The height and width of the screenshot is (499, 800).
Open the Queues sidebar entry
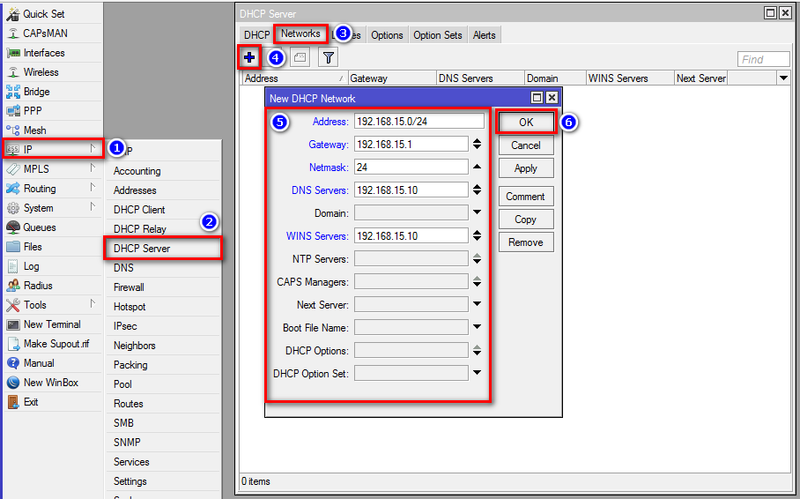click(x=41, y=227)
